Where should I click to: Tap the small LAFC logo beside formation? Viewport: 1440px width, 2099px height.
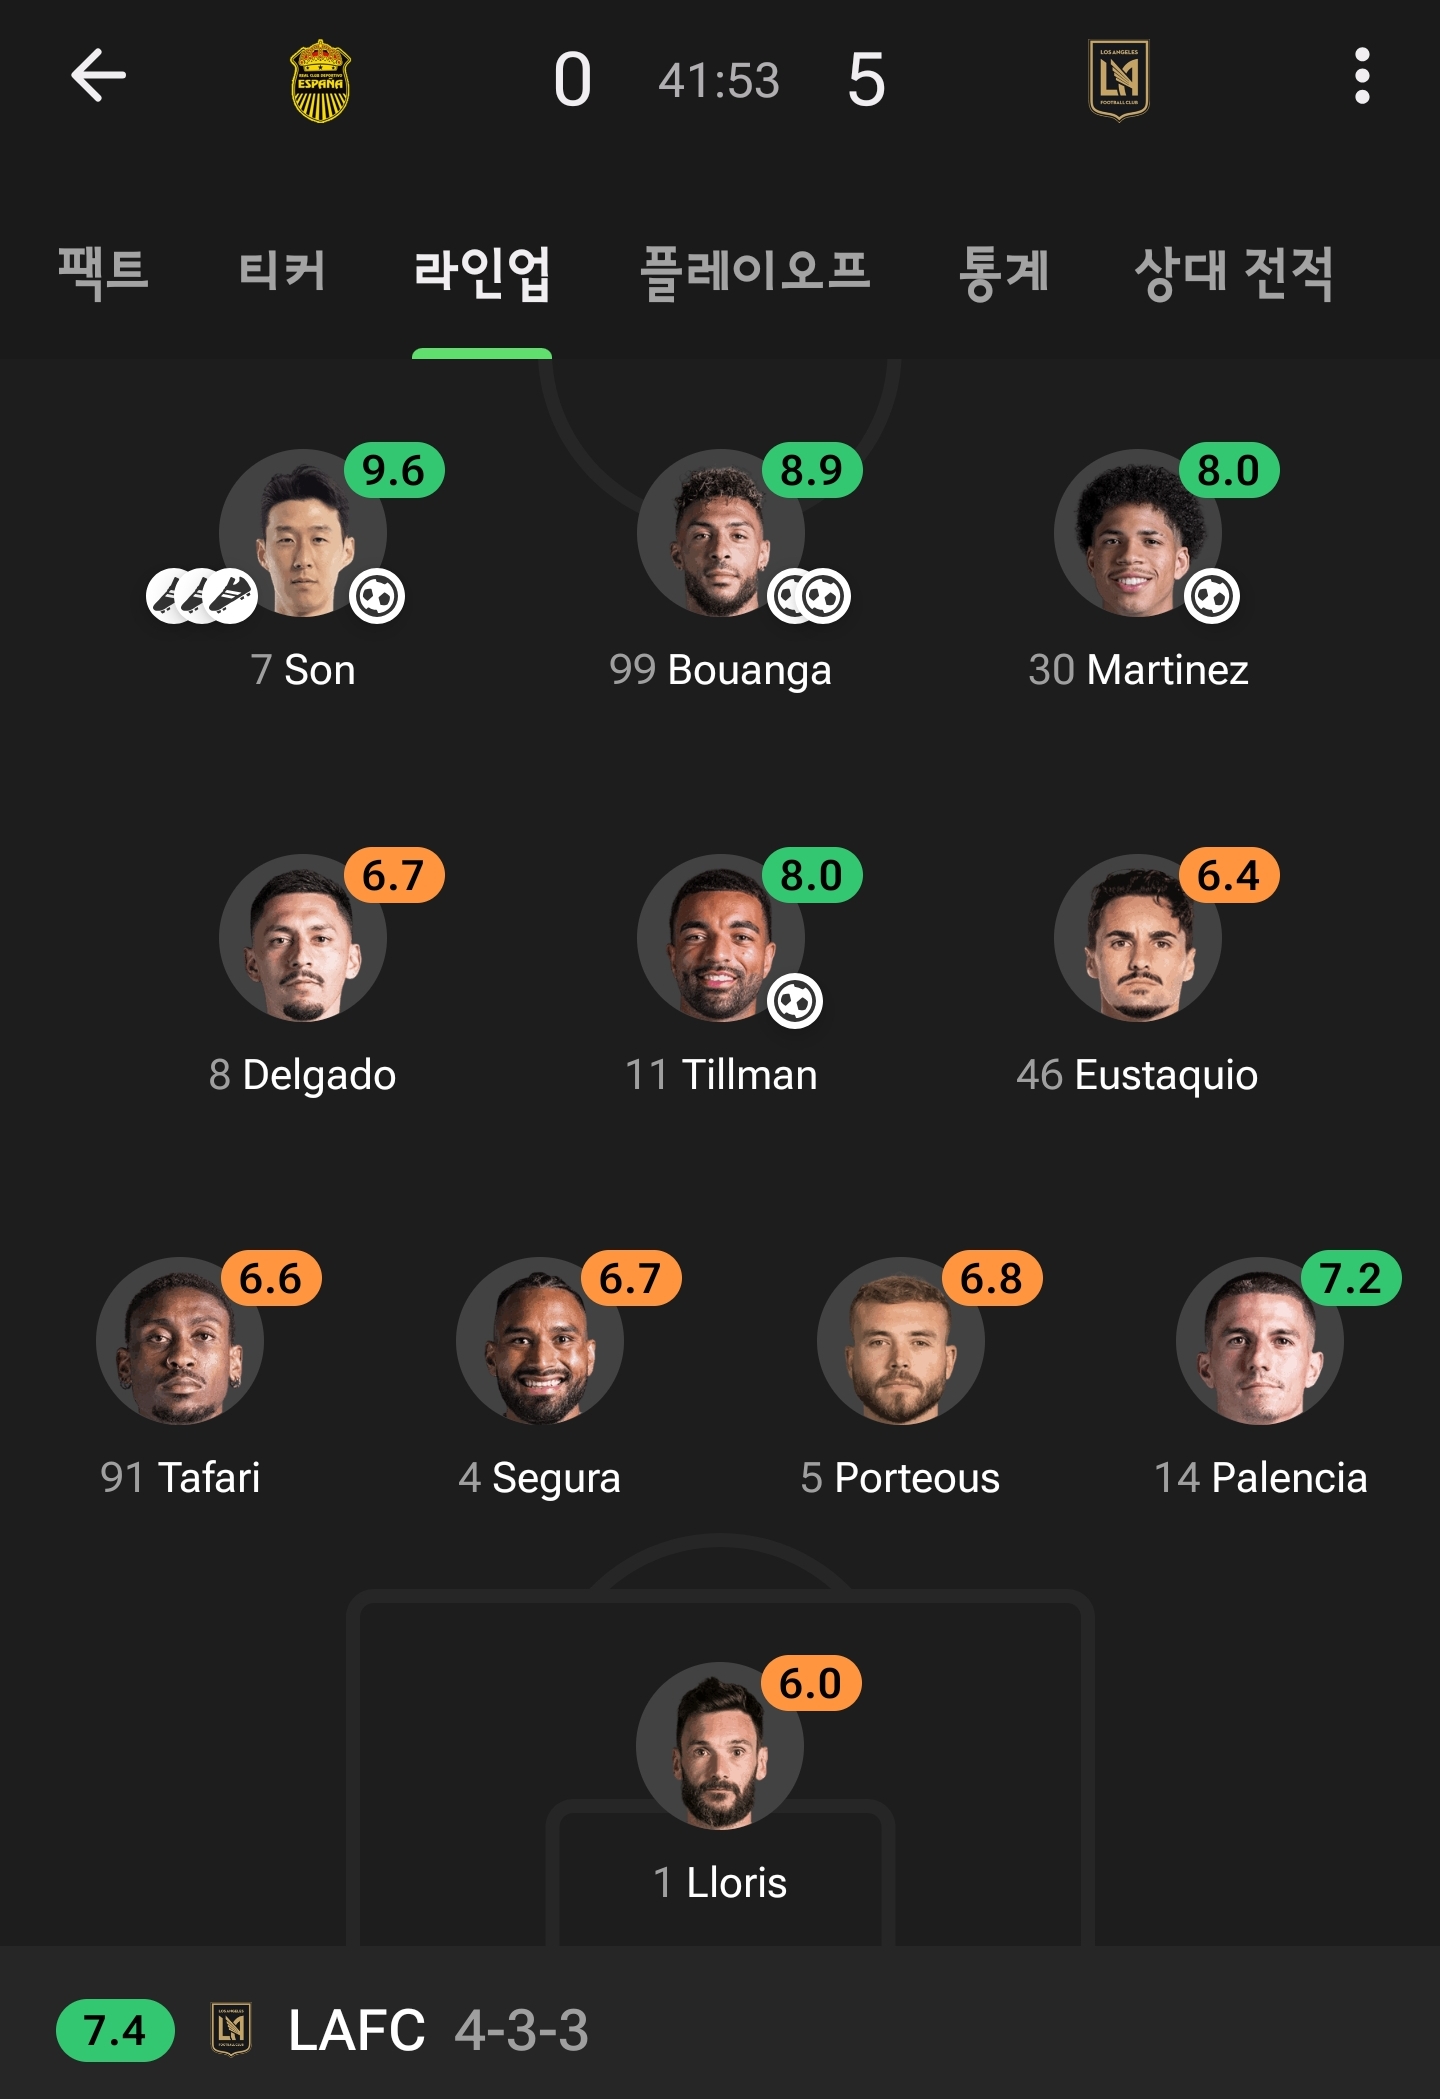[231, 2029]
